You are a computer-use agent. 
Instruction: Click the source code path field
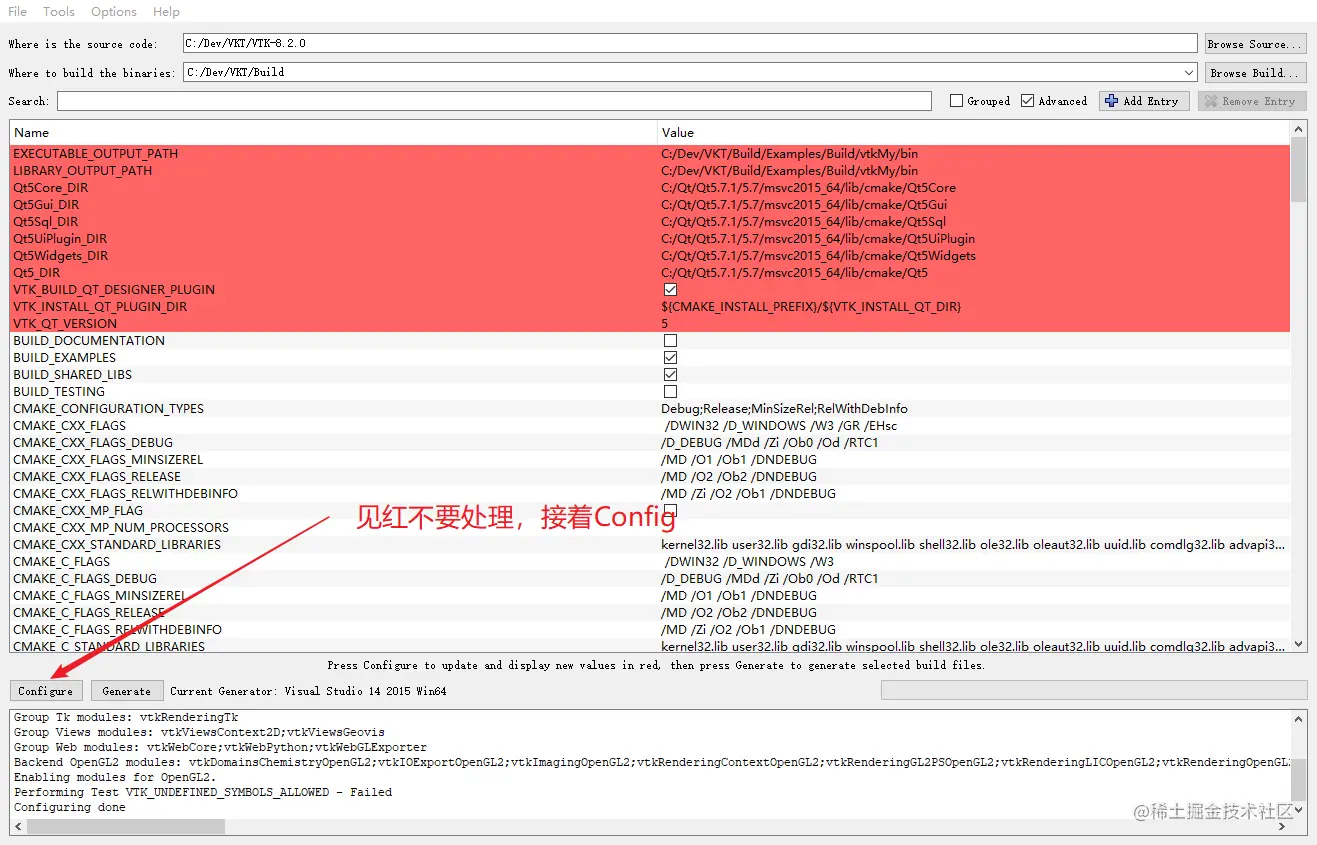tap(690, 44)
